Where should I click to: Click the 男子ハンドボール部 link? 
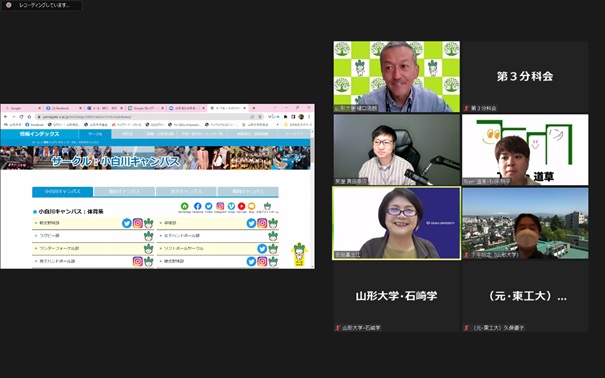click(x=57, y=261)
